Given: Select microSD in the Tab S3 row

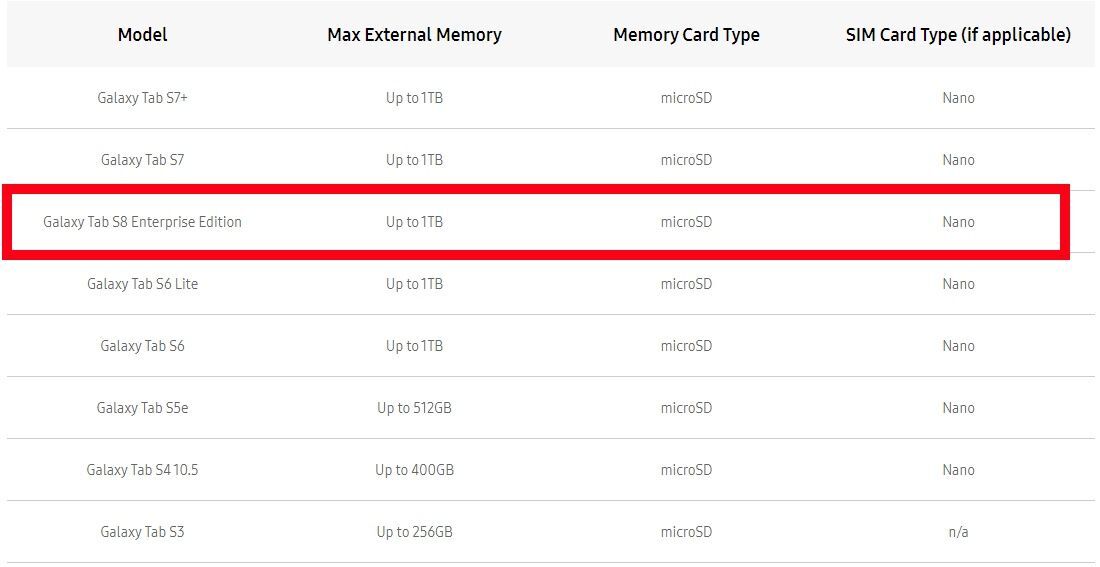Looking at the screenshot, I should (686, 532).
